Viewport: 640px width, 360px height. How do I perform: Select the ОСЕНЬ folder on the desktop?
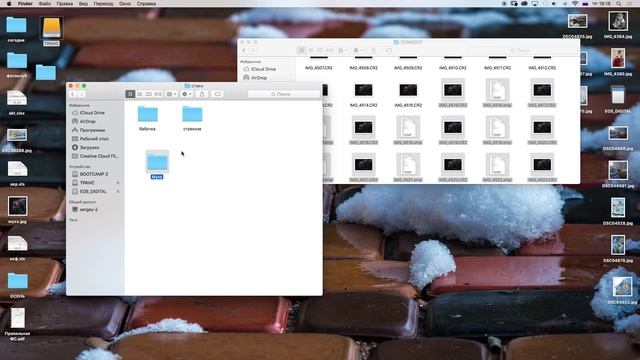(17, 285)
